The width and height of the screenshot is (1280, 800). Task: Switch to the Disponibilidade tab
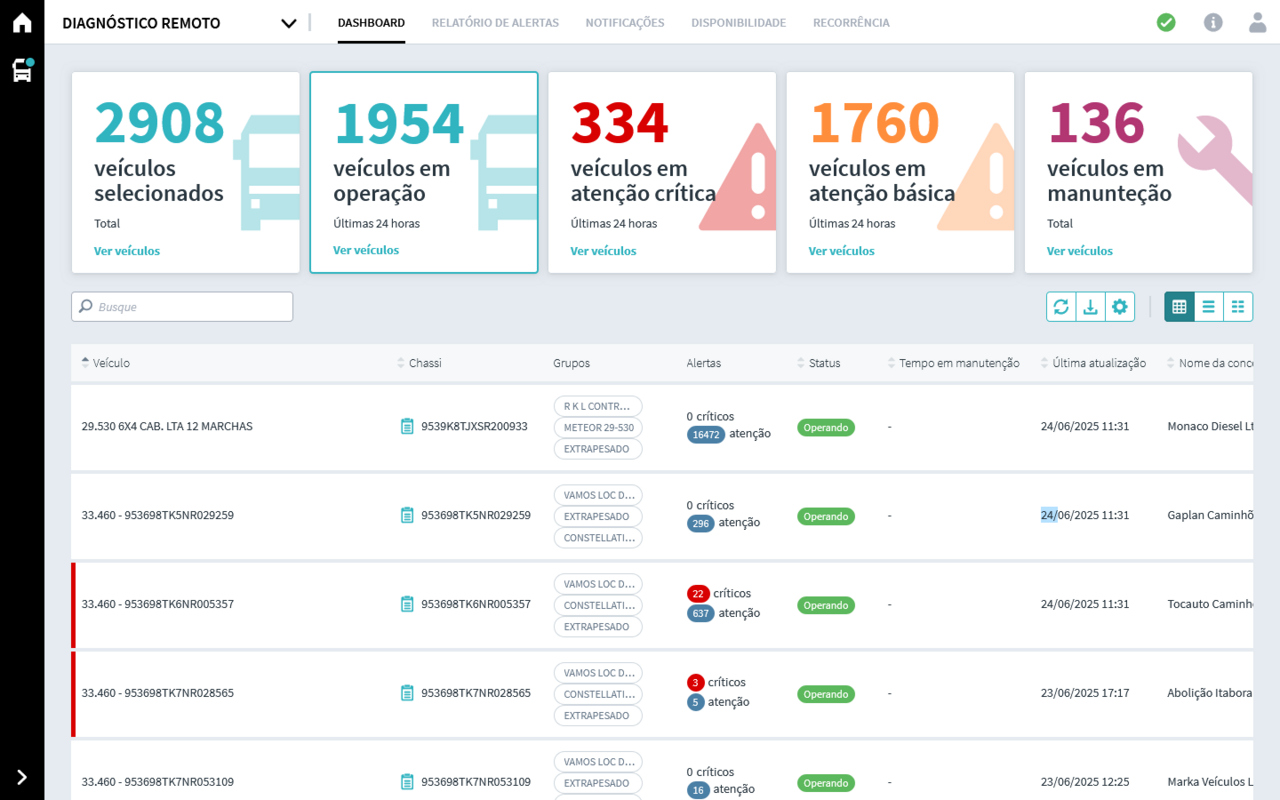click(738, 23)
